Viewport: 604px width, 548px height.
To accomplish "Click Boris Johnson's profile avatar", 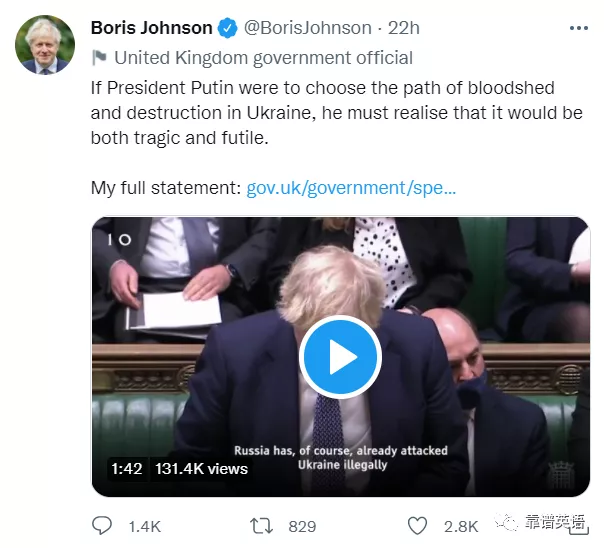I will (45, 45).
